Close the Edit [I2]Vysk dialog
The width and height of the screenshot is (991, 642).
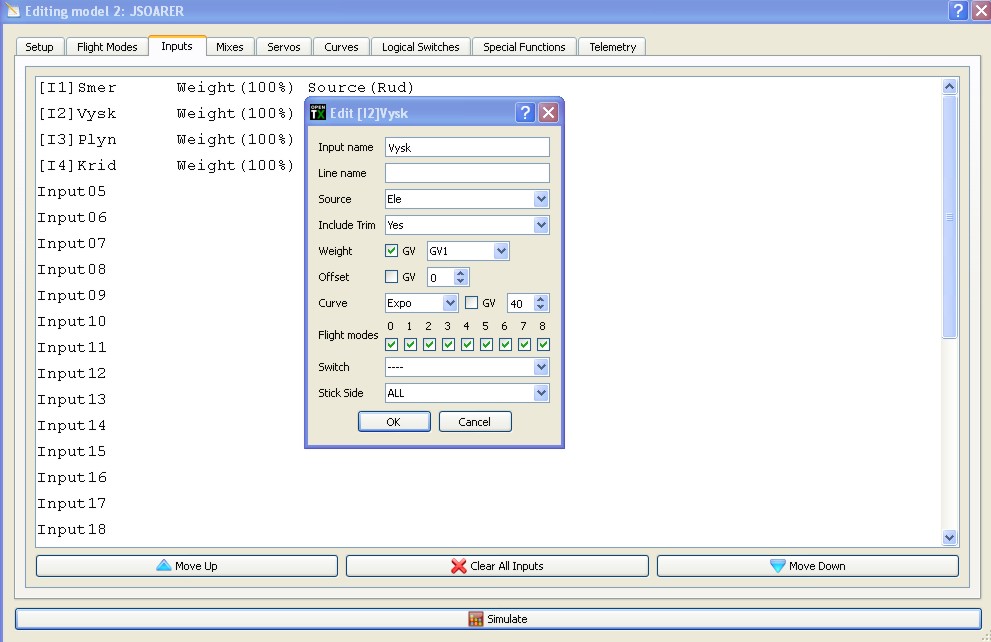(x=548, y=113)
